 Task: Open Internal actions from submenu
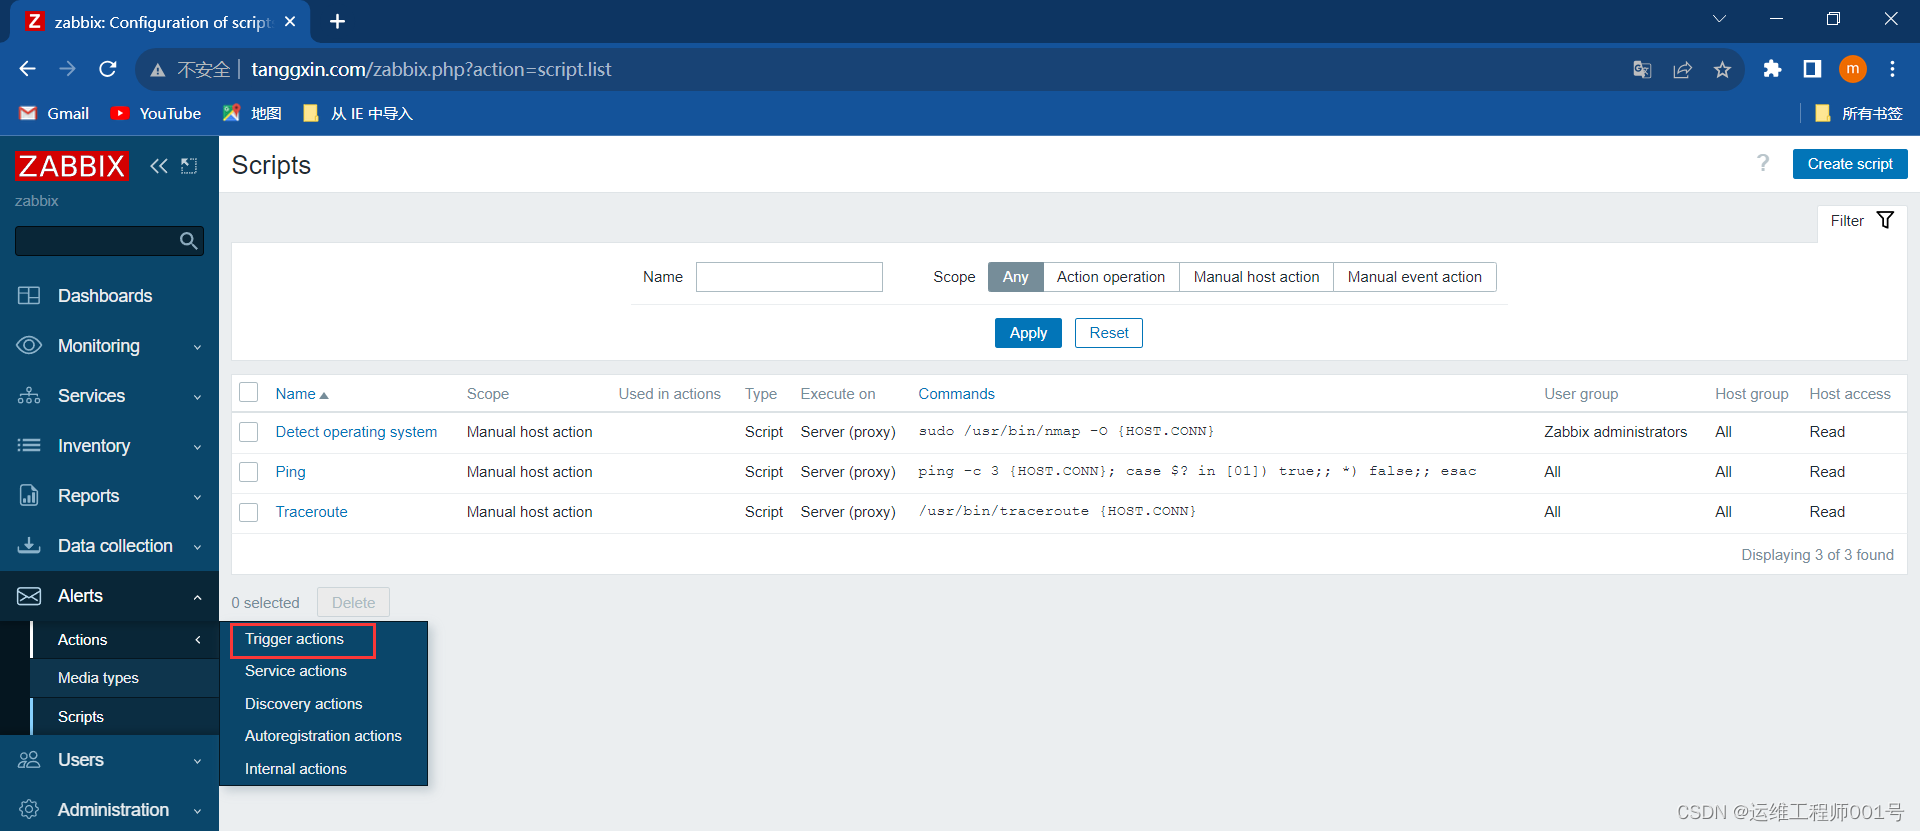(296, 769)
